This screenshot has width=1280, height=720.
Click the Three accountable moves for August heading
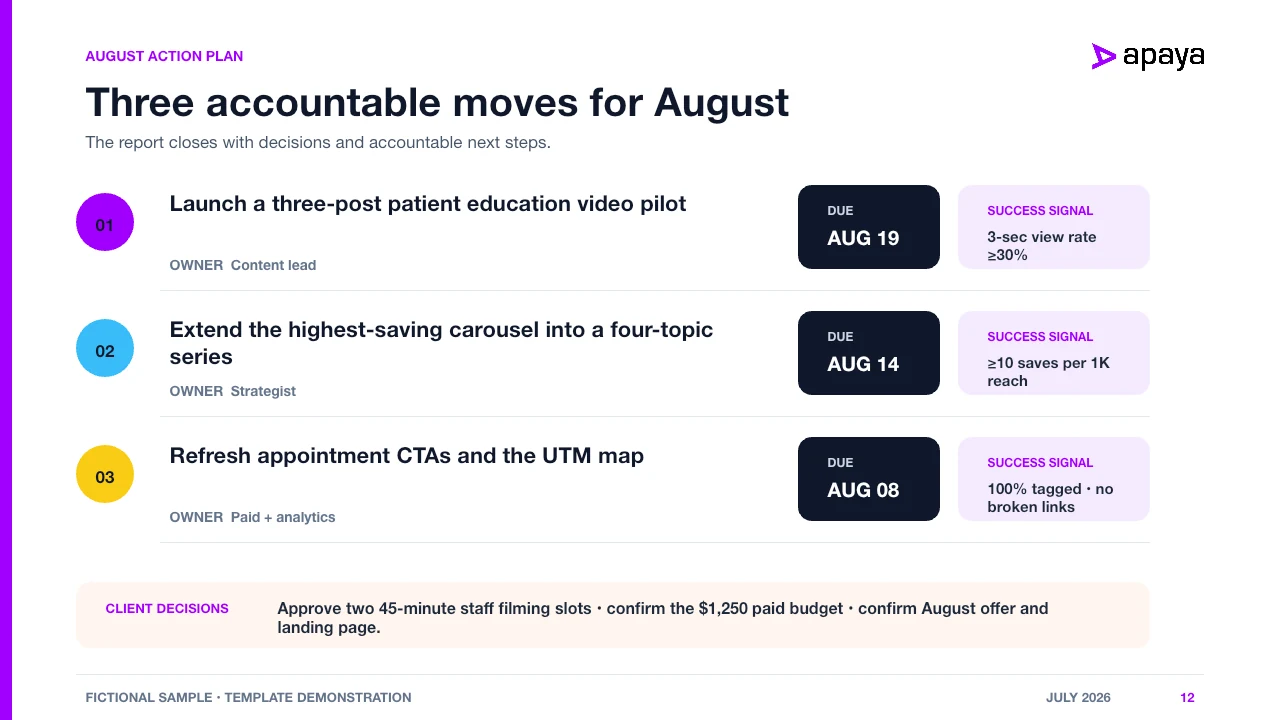coord(437,103)
